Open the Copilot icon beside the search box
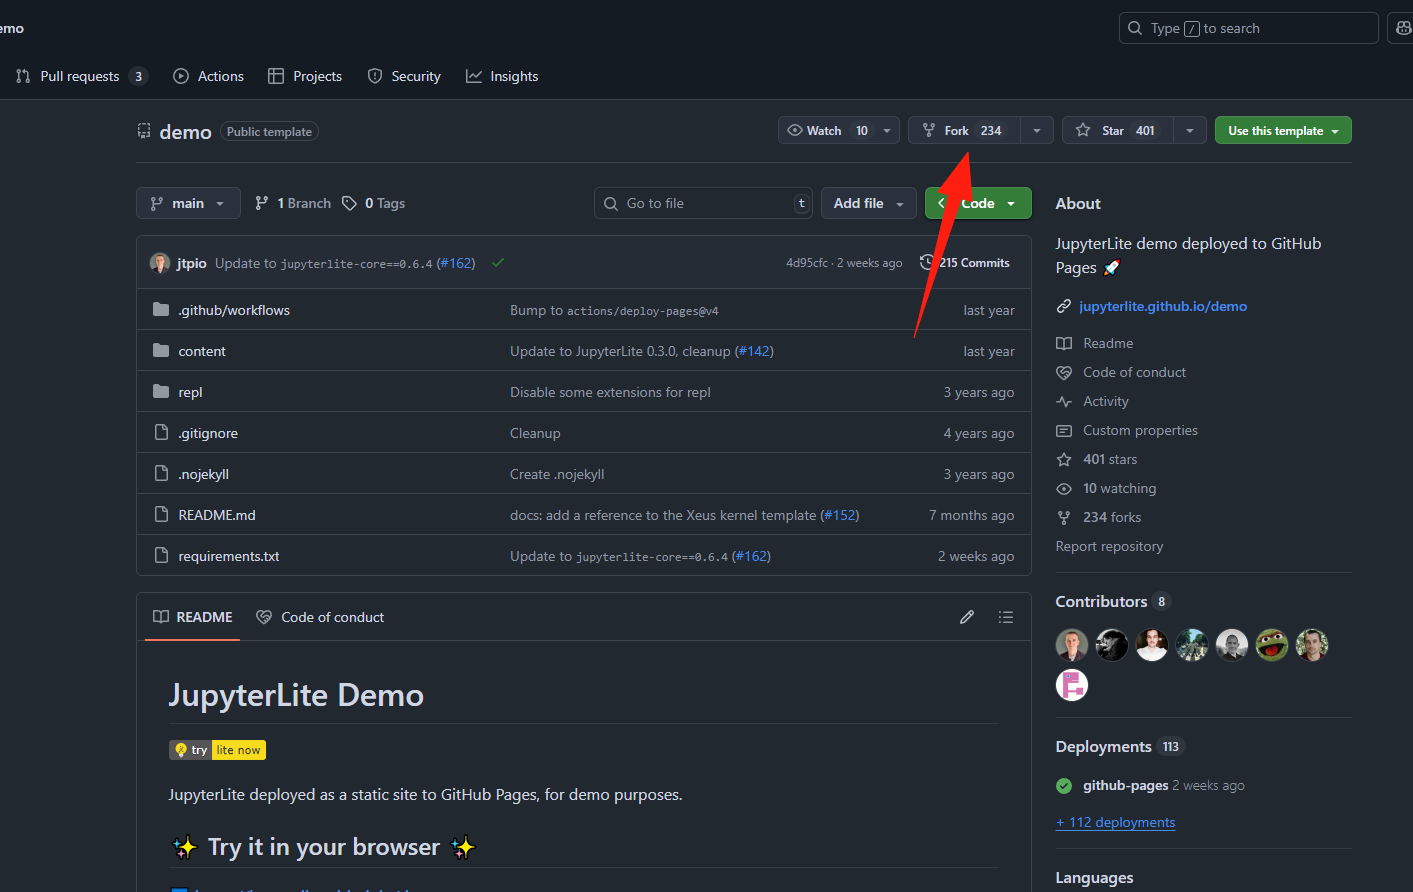This screenshot has width=1413, height=892. 1403,28
